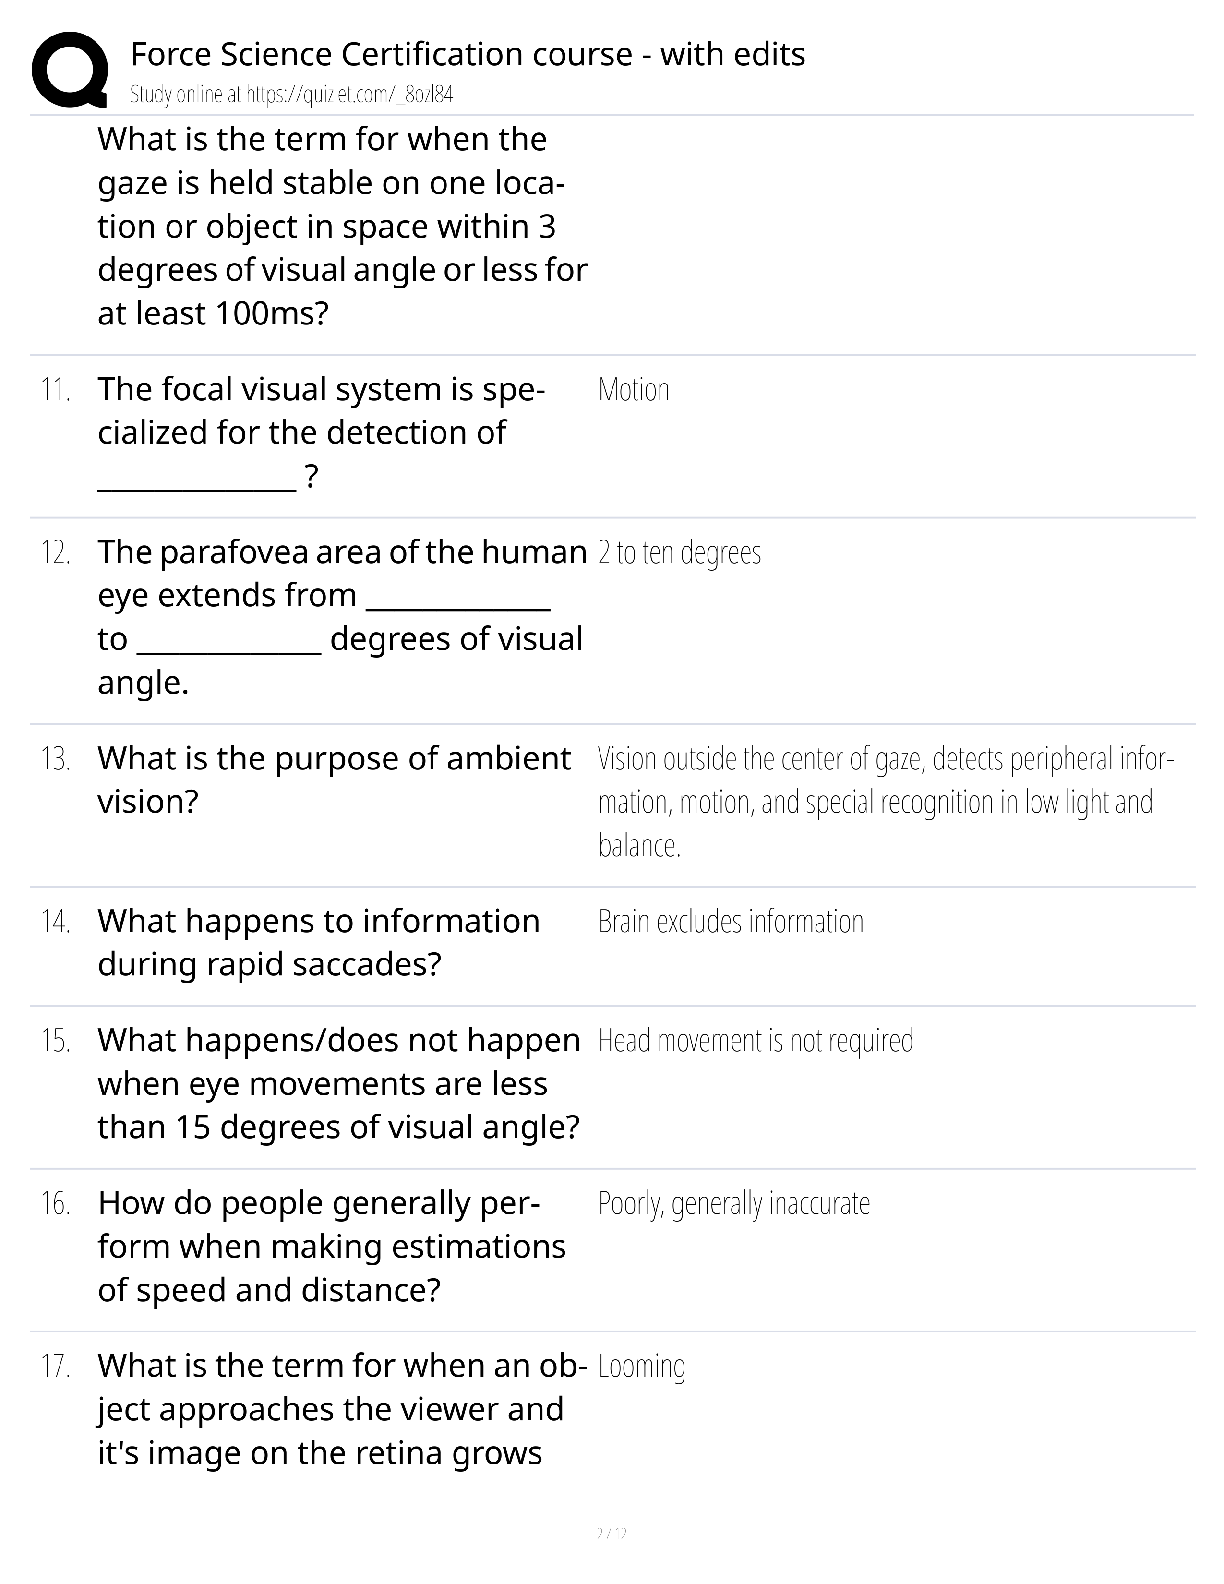Select the answer '2 to ten degrees'
Viewport: 1224px width, 1584px height.
pos(679,552)
